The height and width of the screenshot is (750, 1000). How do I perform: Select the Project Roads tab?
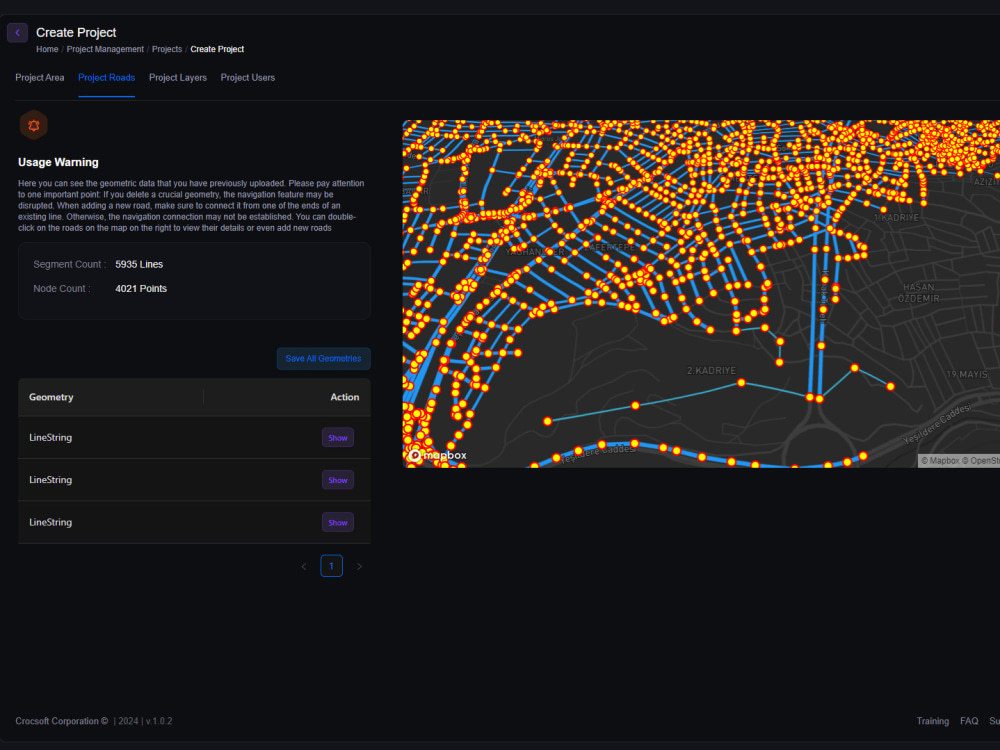[107, 78]
